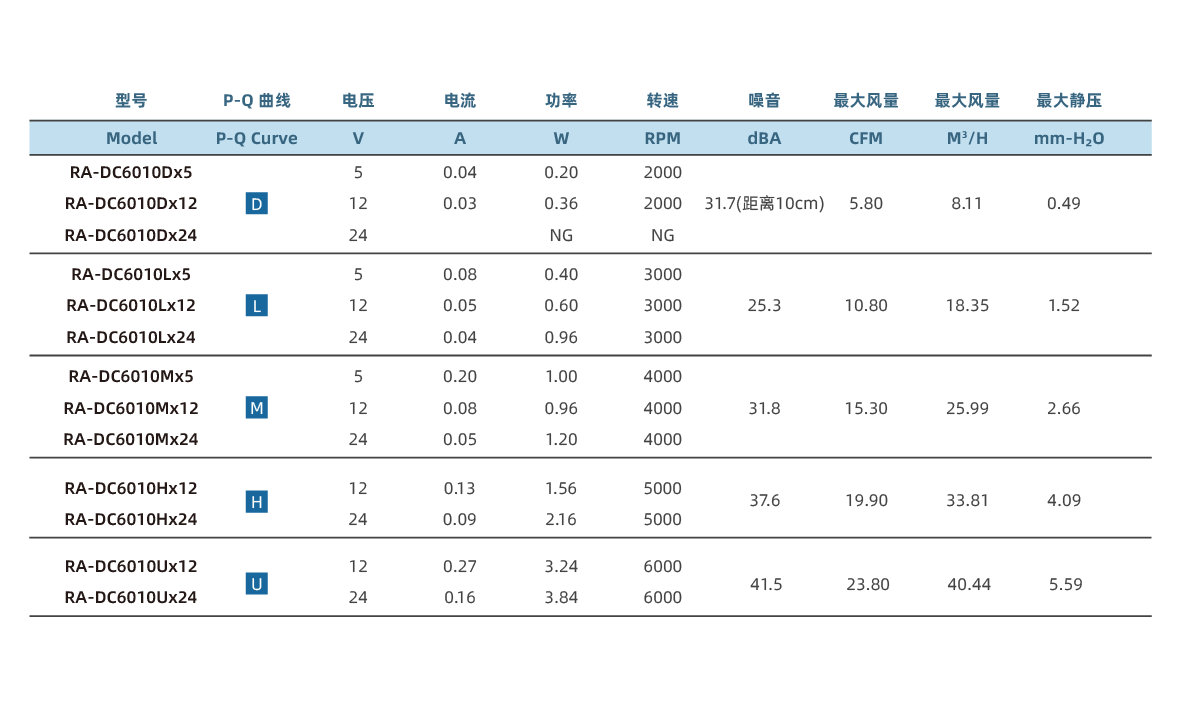Screen dimensions: 1182x709
Task: Click power value 1.56
Action: [x=561, y=488]
